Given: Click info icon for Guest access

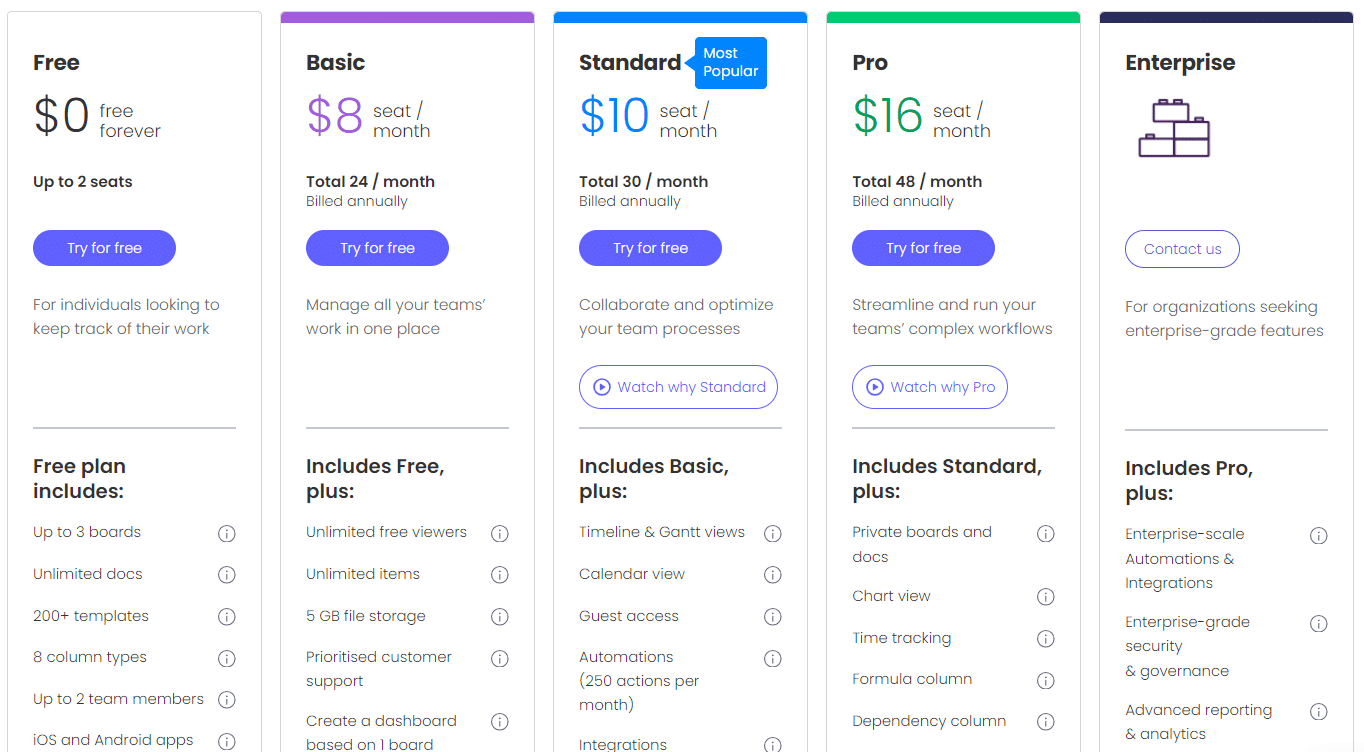Looking at the screenshot, I should pos(773,617).
